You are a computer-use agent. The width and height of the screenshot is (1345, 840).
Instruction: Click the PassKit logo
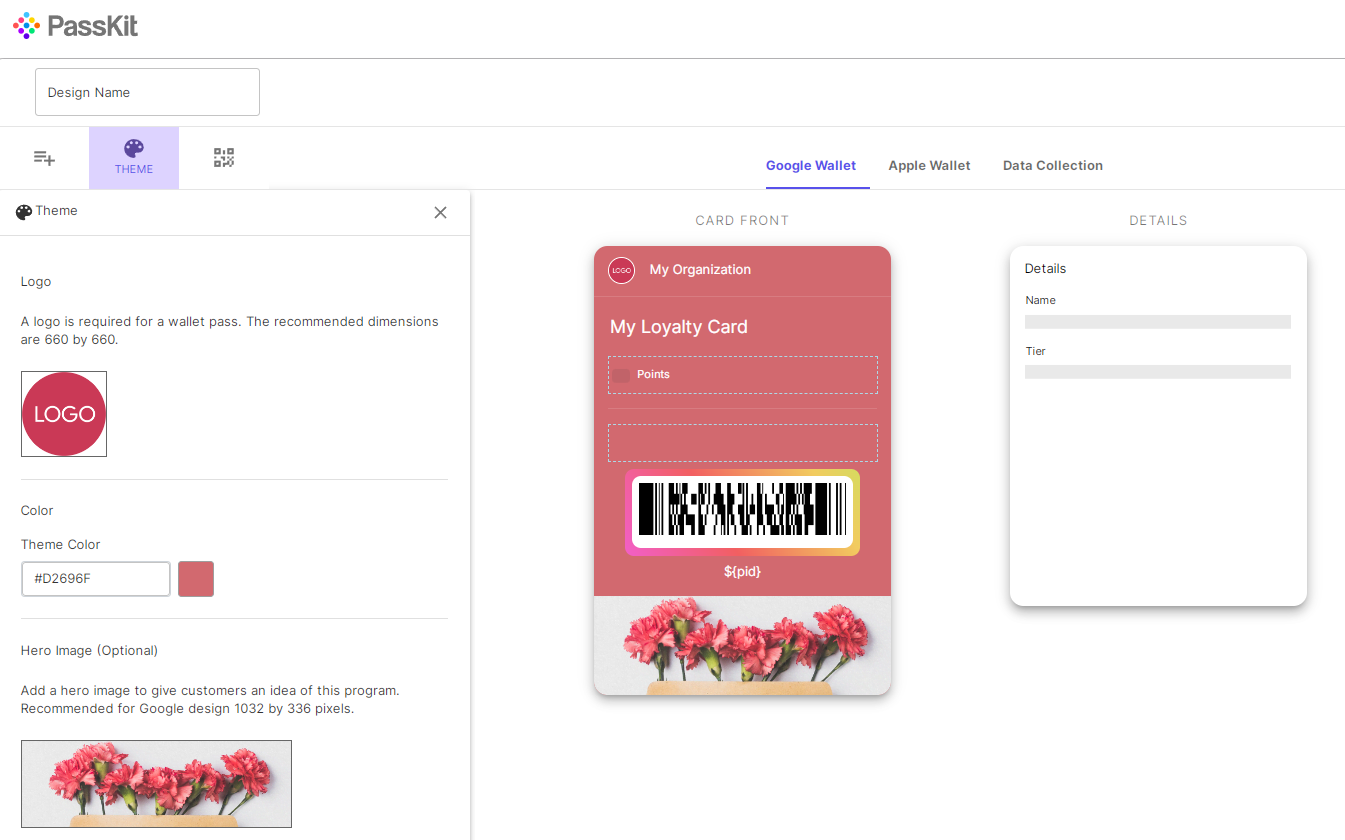(x=76, y=26)
